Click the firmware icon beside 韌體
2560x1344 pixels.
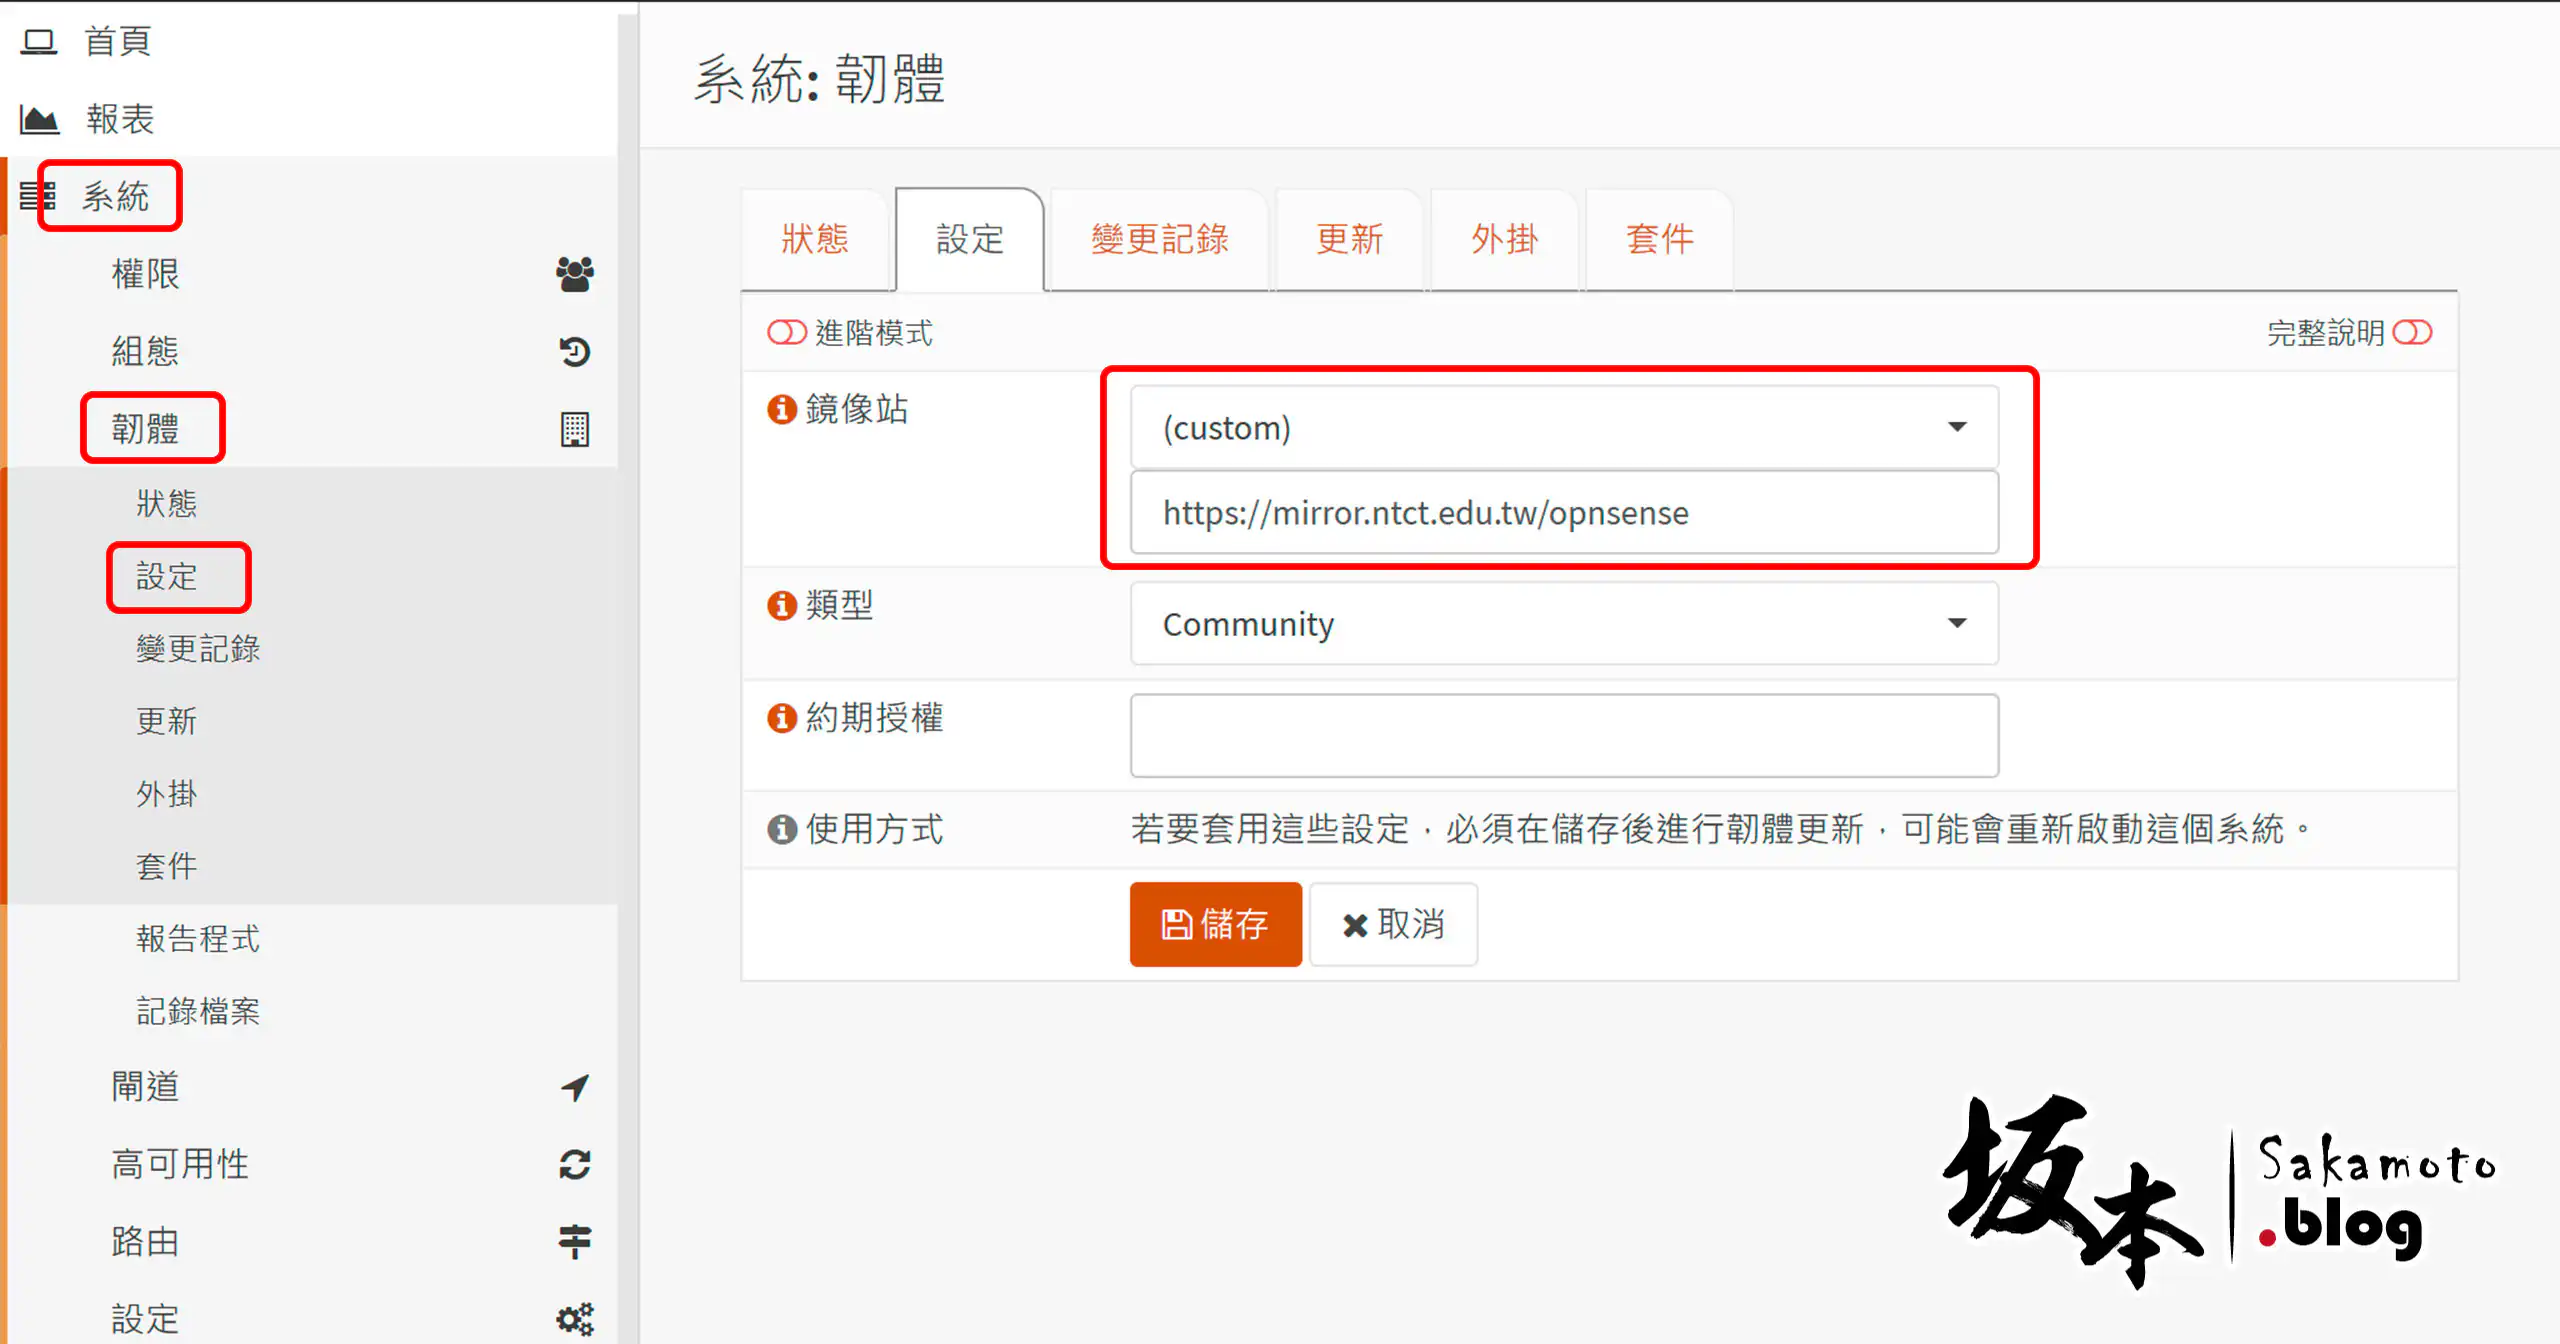[574, 429]
